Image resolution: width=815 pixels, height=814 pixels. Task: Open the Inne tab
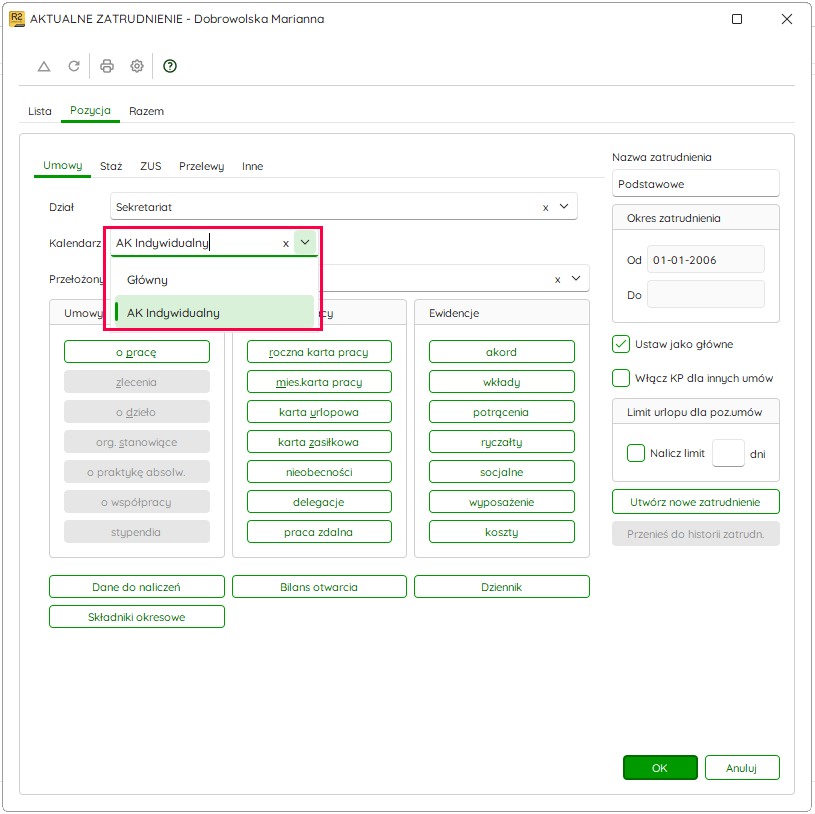[253, 166]
